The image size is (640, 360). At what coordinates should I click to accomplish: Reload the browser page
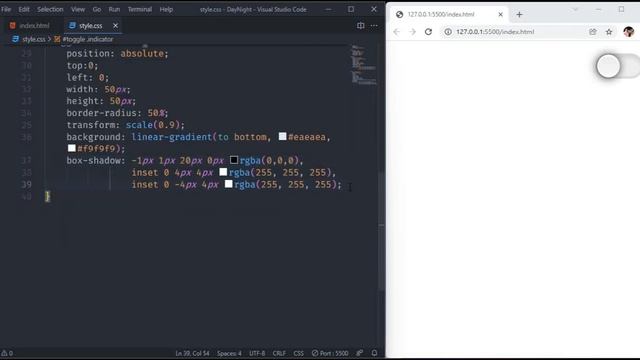point(428,32)
